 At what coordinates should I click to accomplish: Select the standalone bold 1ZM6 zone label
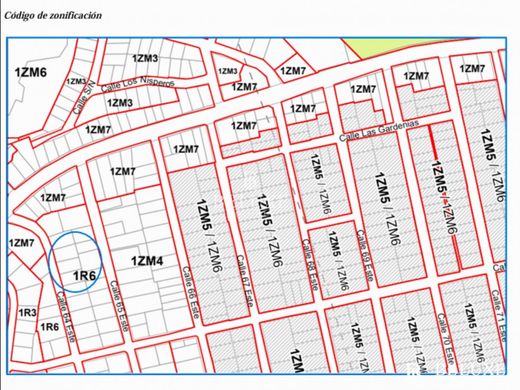click(x=31, y=72)
